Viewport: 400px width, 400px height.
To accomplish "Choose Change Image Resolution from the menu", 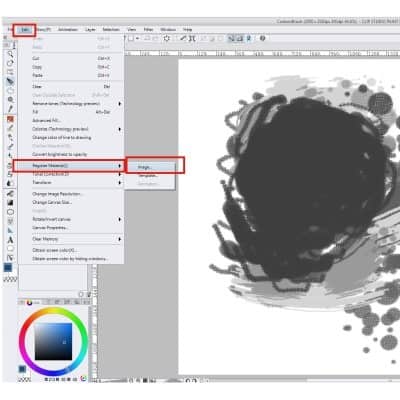I will point(57,194).
